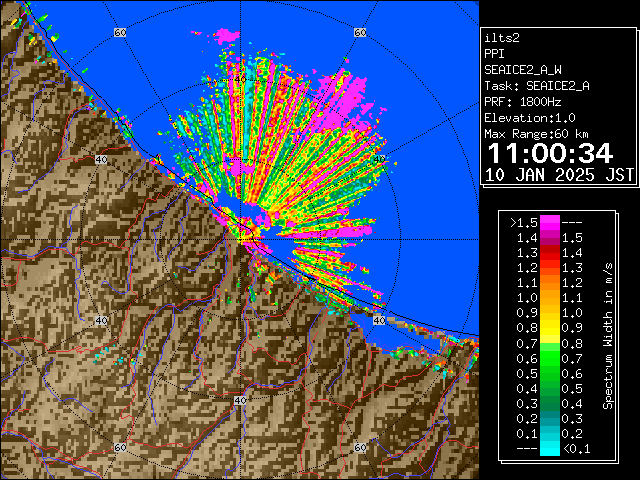Click the "SEAICE2_A_W" product name
Image resolution: width=640 pixels, height=480 pixels.
523,70
